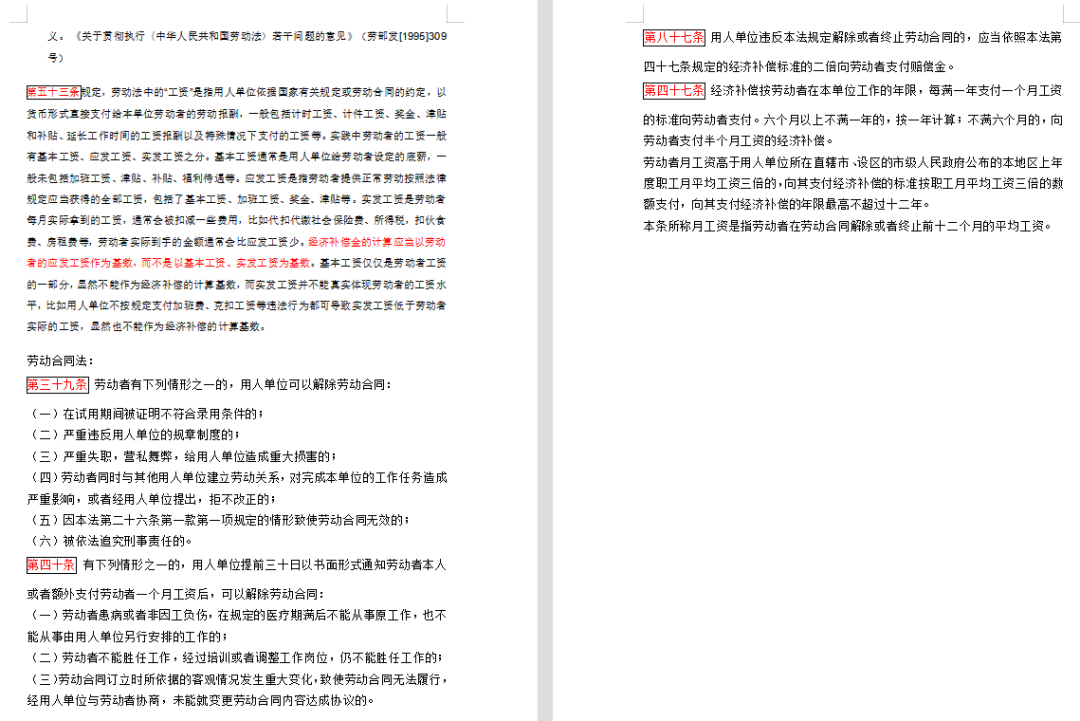Click the line starting "(三)劳动合同订立时所依据"
Image resolution: width=1080 pixels, height=721 pixels.
[x=237, y=680]
